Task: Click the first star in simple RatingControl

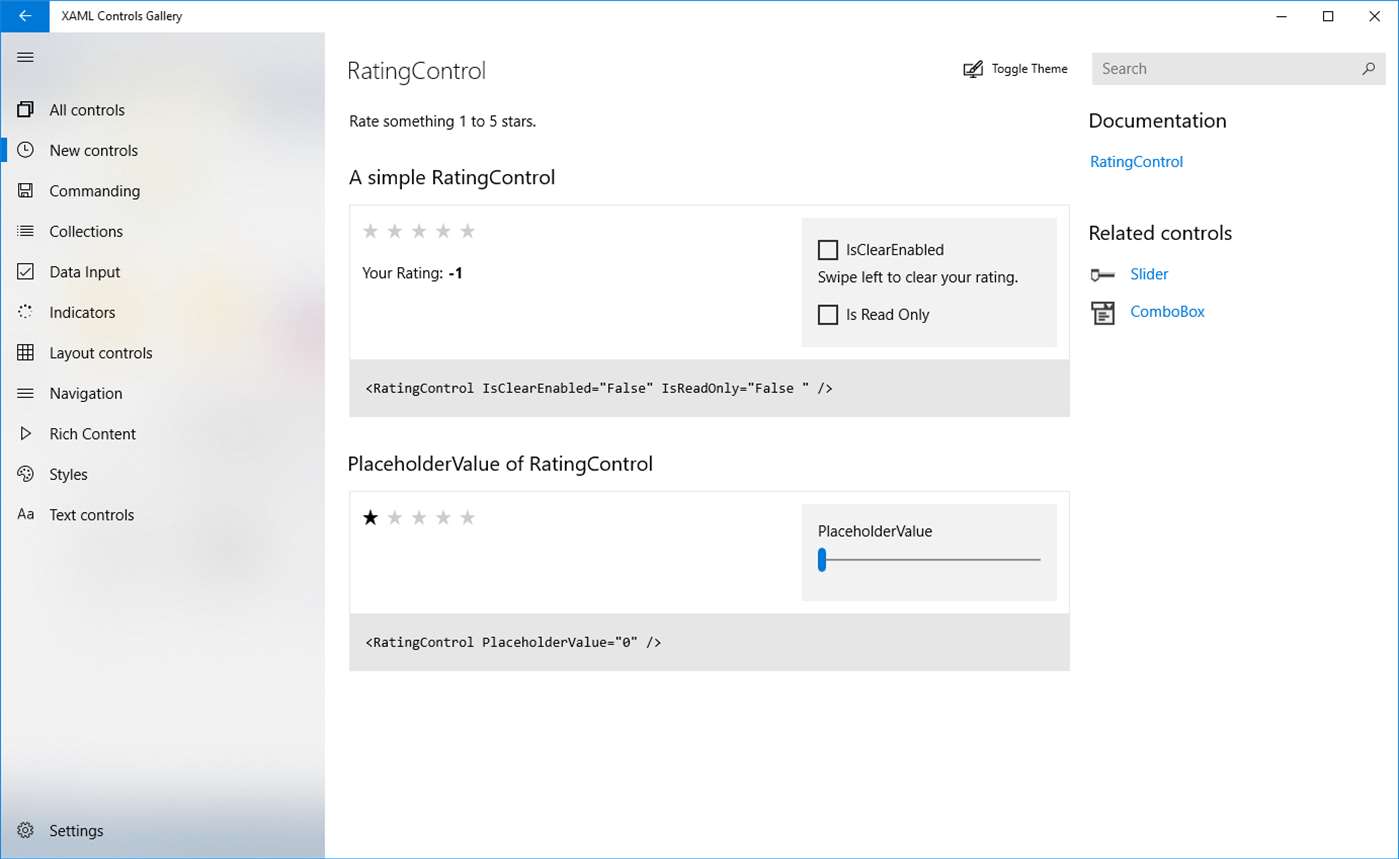Action: pyautogui.click(x=370, y=231)
